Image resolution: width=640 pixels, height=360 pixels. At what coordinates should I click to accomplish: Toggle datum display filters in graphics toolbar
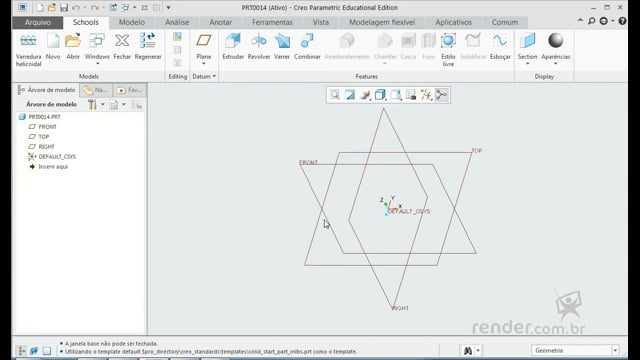coord(426,95)
